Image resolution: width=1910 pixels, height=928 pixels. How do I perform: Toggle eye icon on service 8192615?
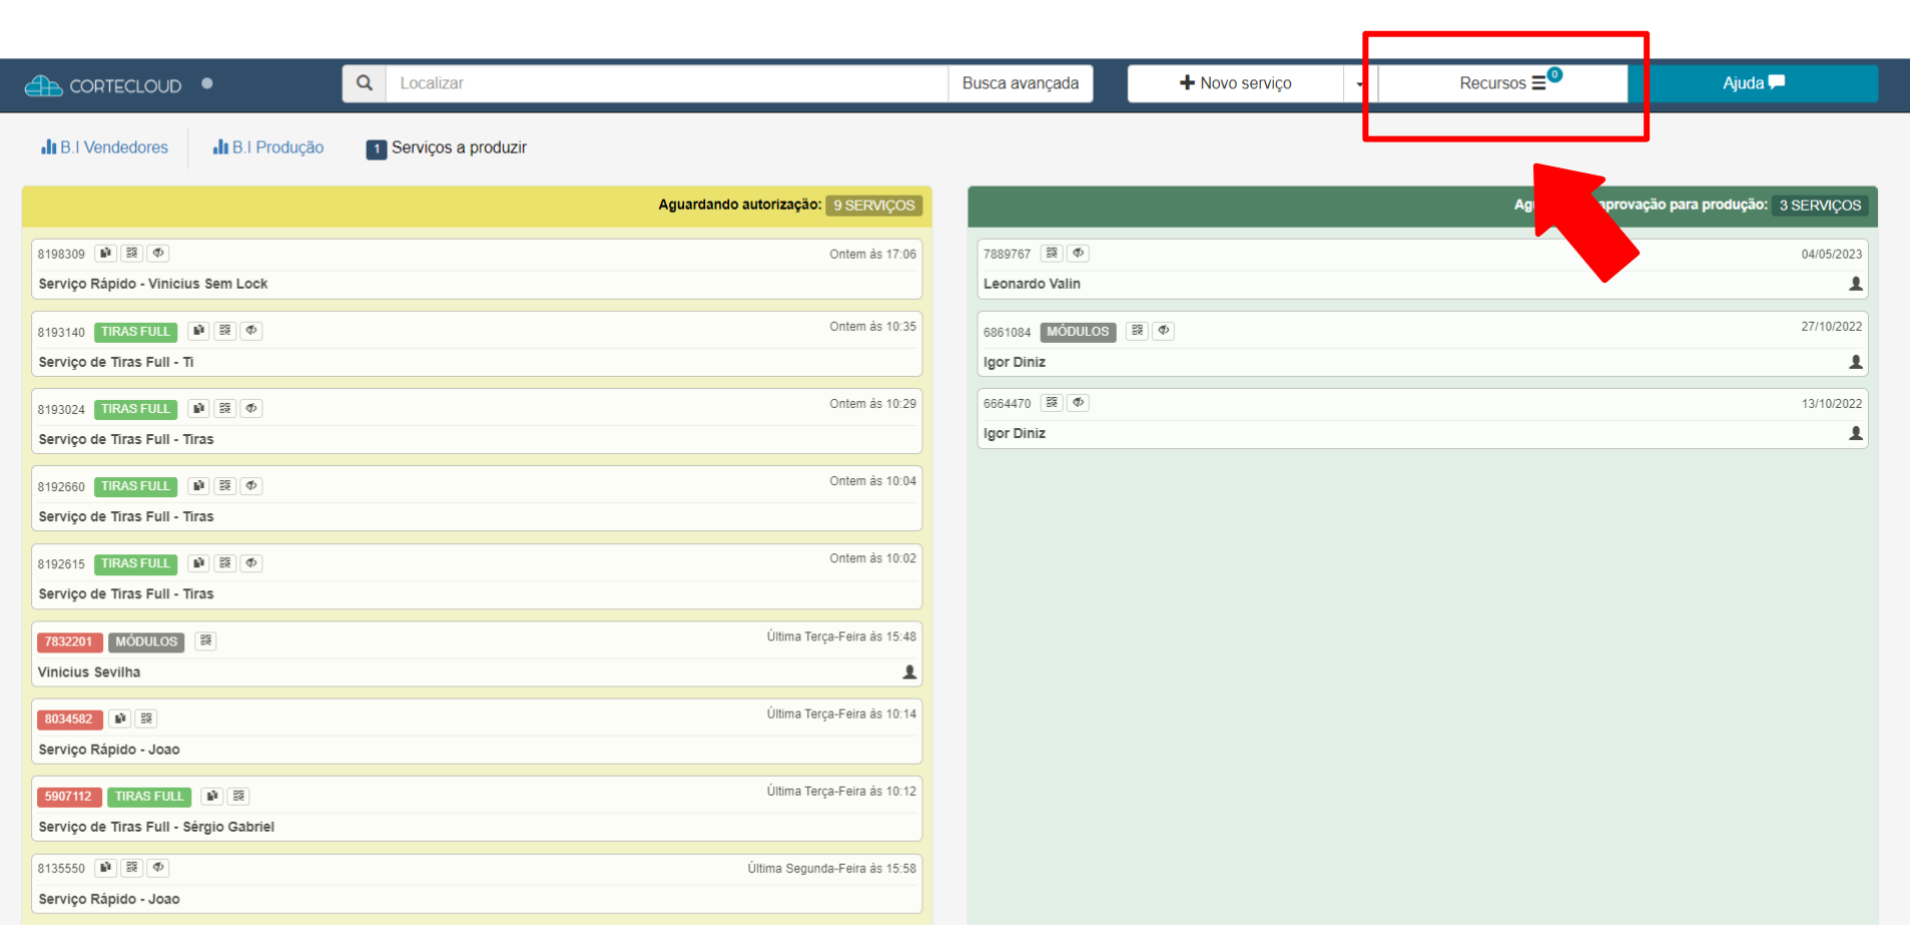(252, 563)
